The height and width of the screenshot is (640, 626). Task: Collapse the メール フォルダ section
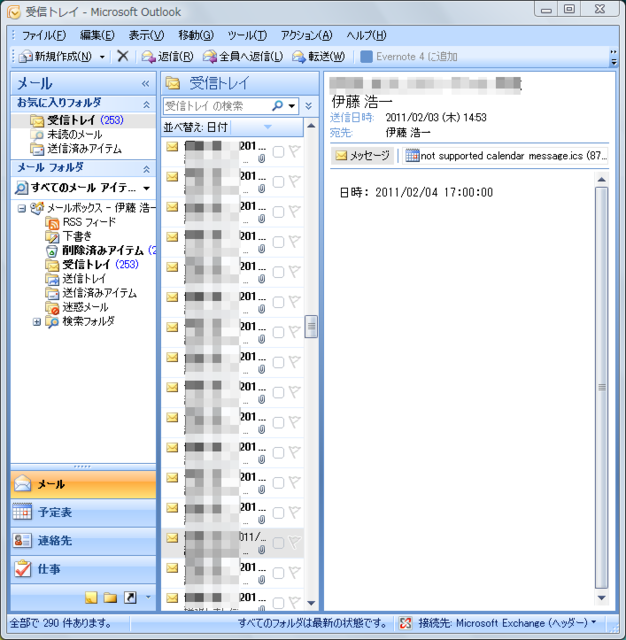click(x=146, y=169)
